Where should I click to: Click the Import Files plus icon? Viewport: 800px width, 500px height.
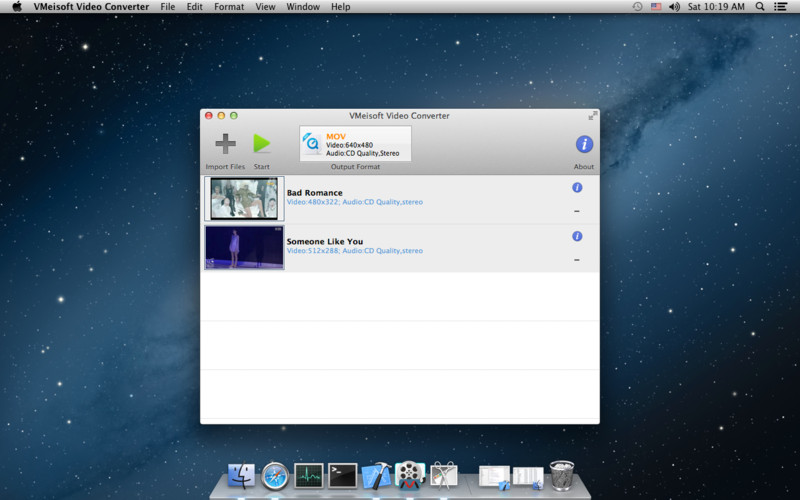pyautogui.click(x=226, y=144)
